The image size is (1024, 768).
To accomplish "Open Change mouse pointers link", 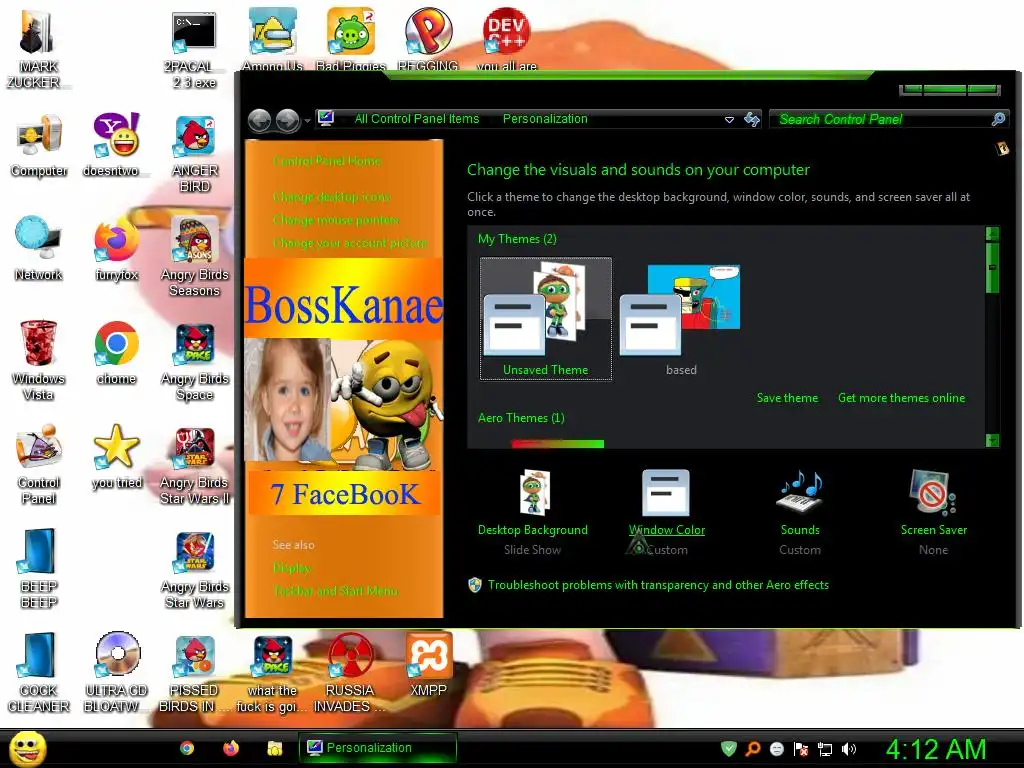I will point(336,219).
